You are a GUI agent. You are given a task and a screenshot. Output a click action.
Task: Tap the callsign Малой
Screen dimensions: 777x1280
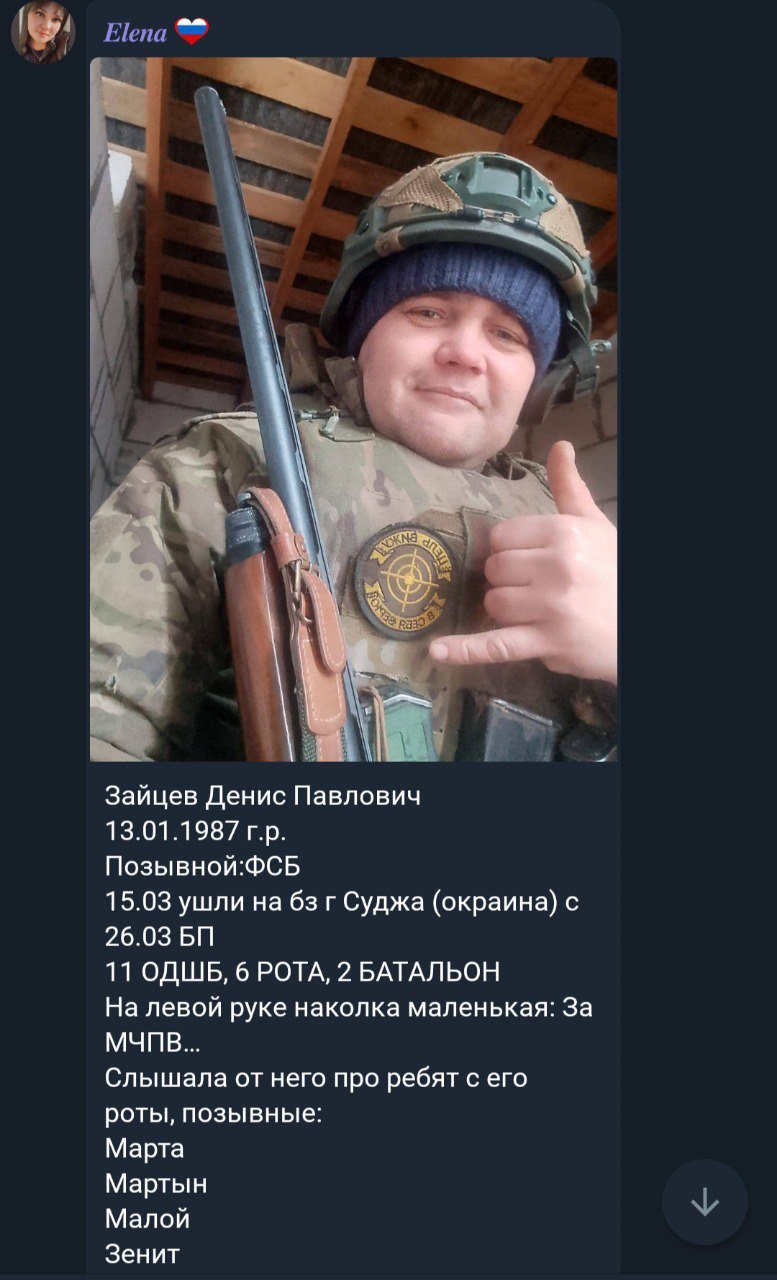point(147,1219)
